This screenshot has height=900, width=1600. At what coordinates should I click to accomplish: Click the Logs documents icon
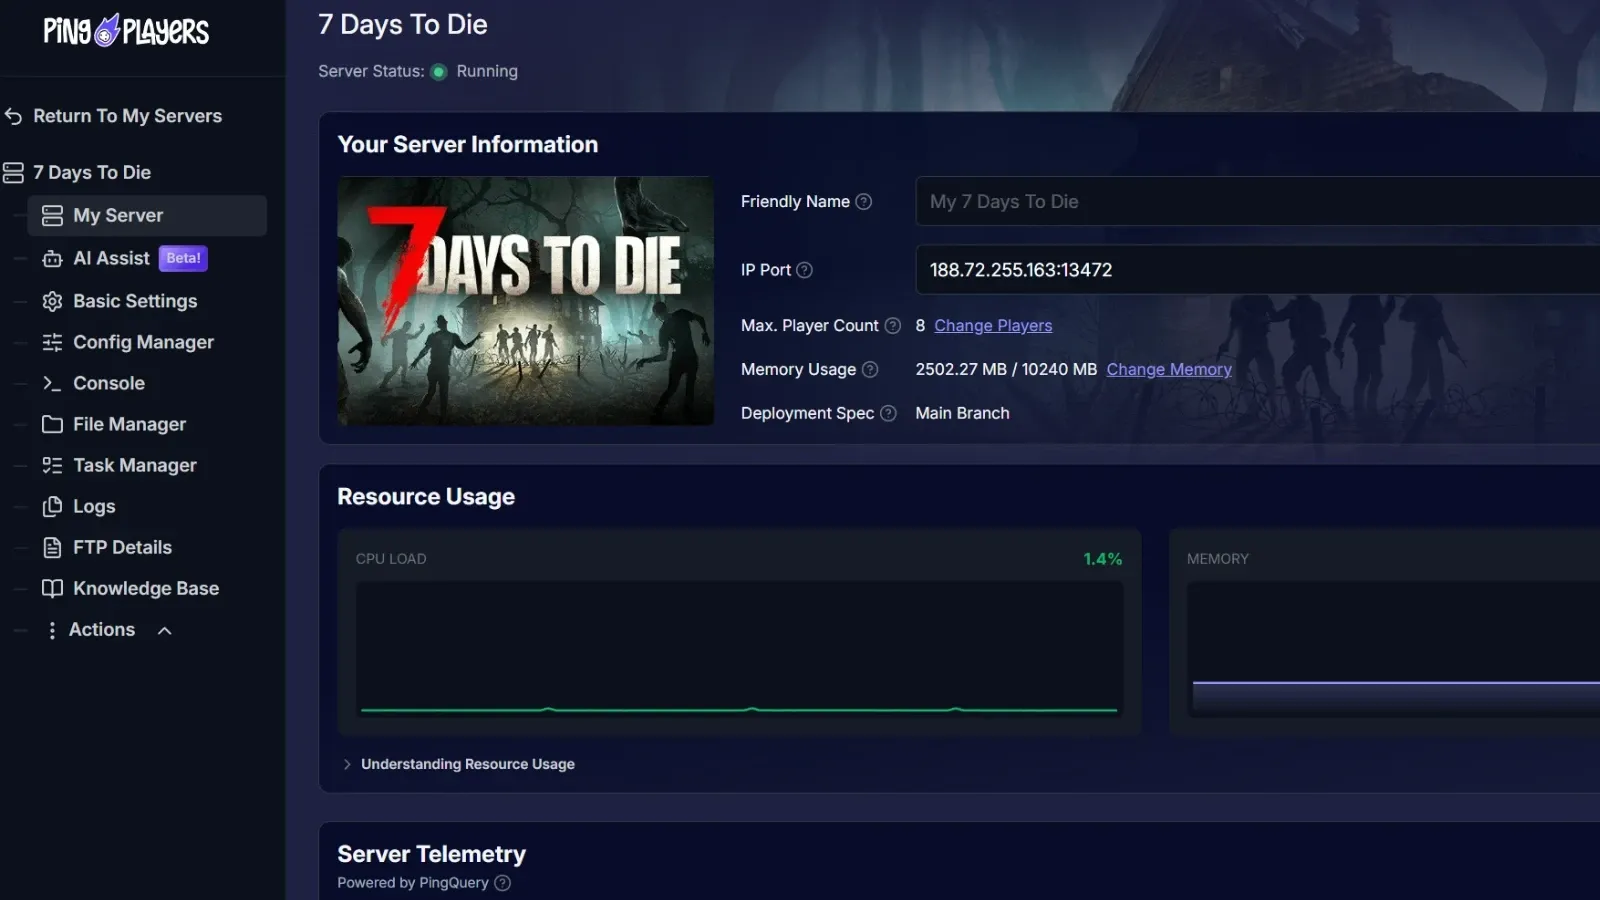[52, 506]
